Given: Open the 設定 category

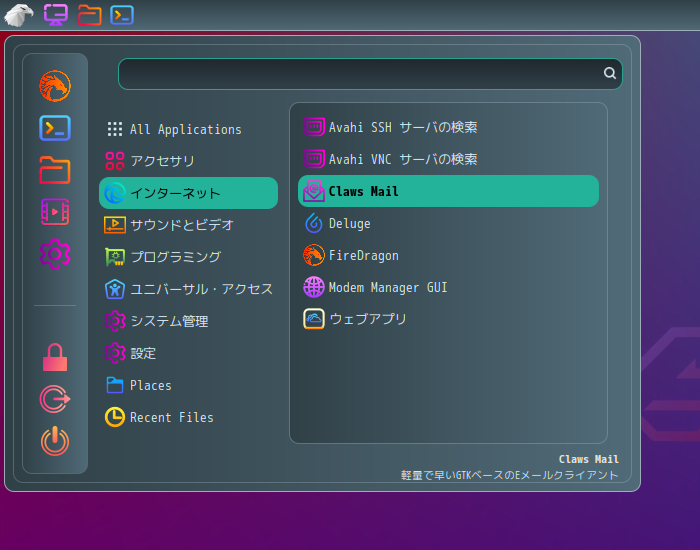Looking at the screenshot, I should 188,353.
